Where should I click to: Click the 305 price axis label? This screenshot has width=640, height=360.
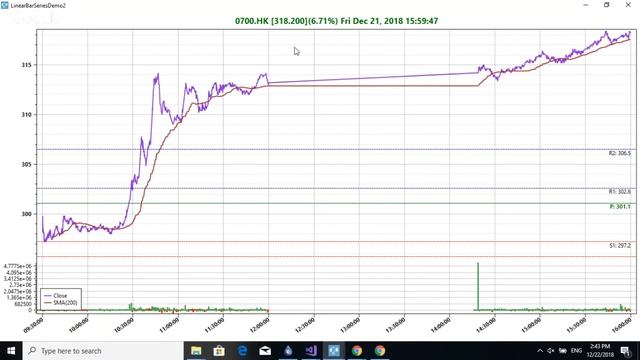click(x=27, y=164)
